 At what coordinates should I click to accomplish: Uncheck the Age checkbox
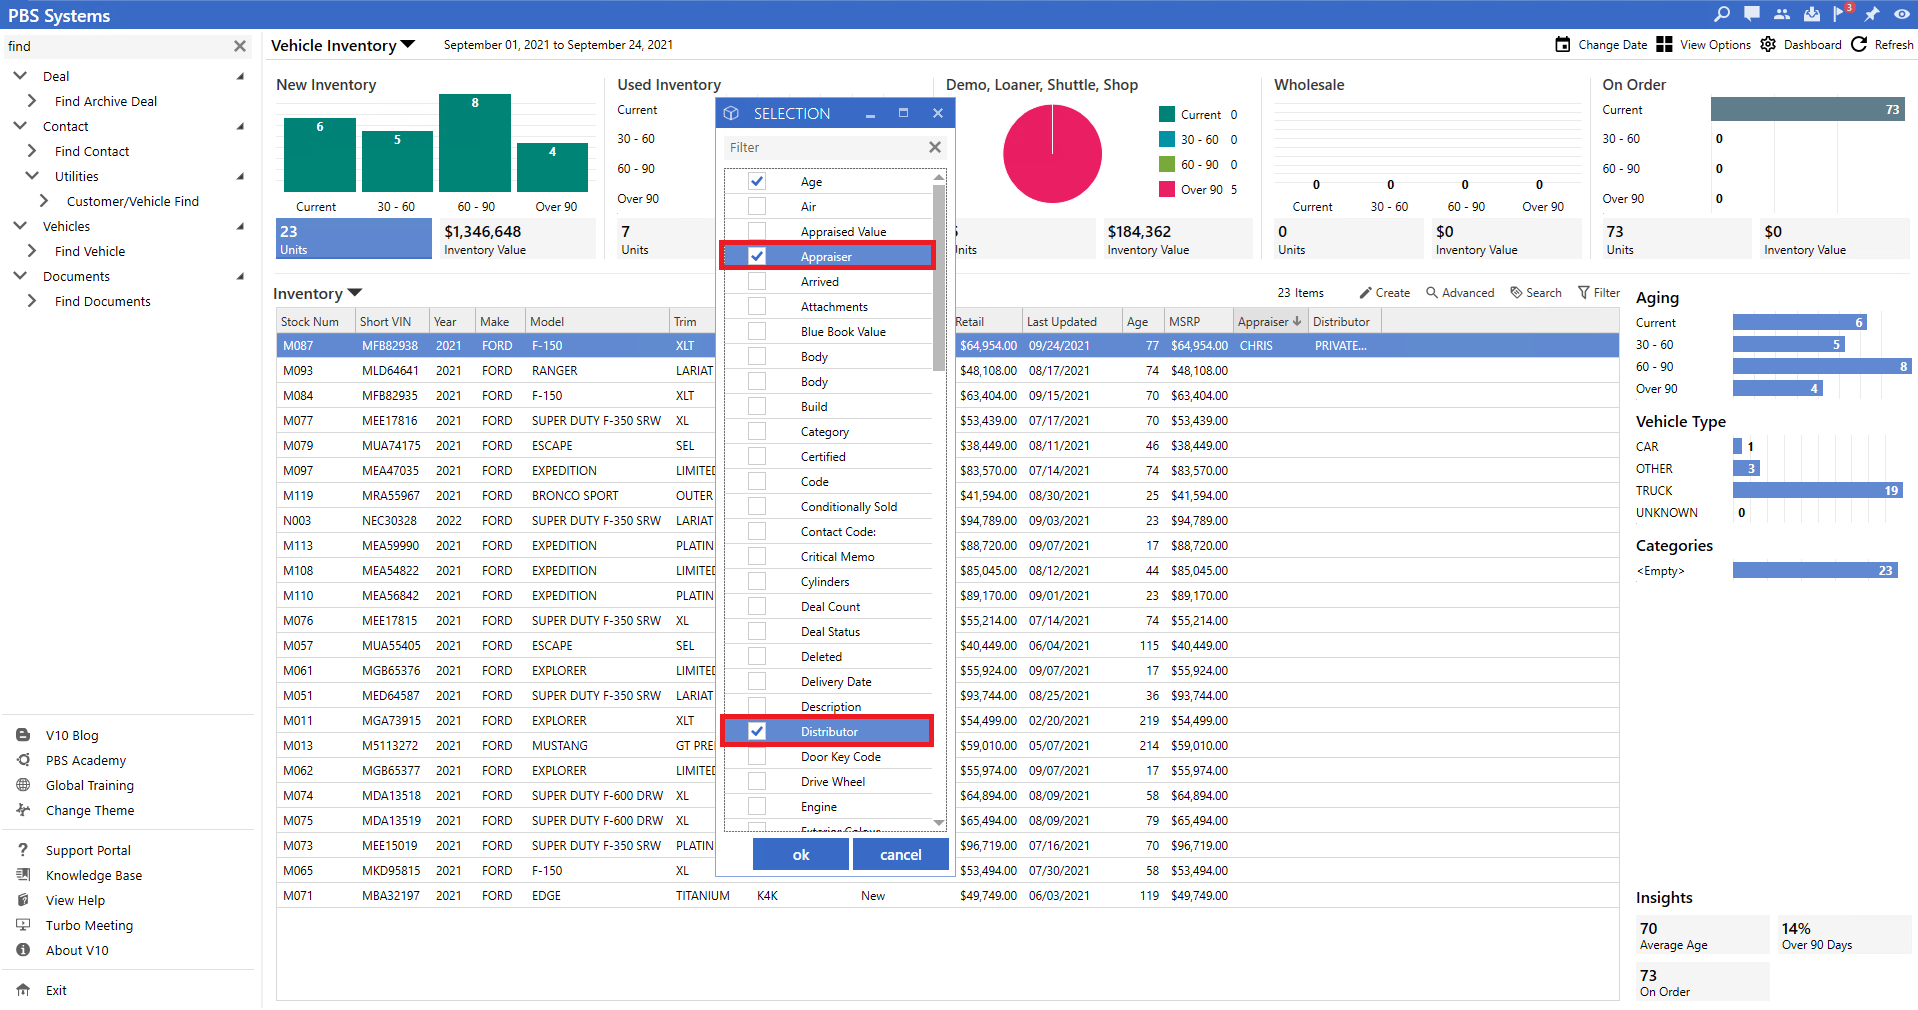pyautogui.click(x=757, y=181)
